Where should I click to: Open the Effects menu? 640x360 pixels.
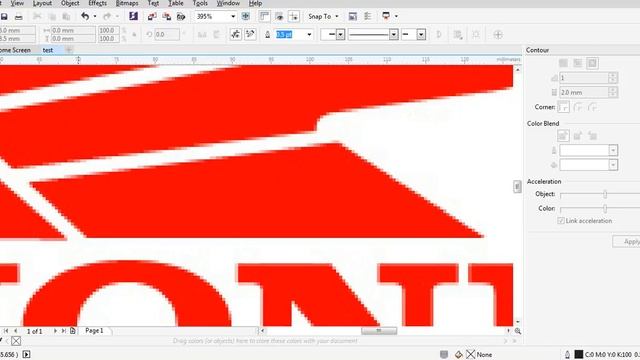[98, 3]
